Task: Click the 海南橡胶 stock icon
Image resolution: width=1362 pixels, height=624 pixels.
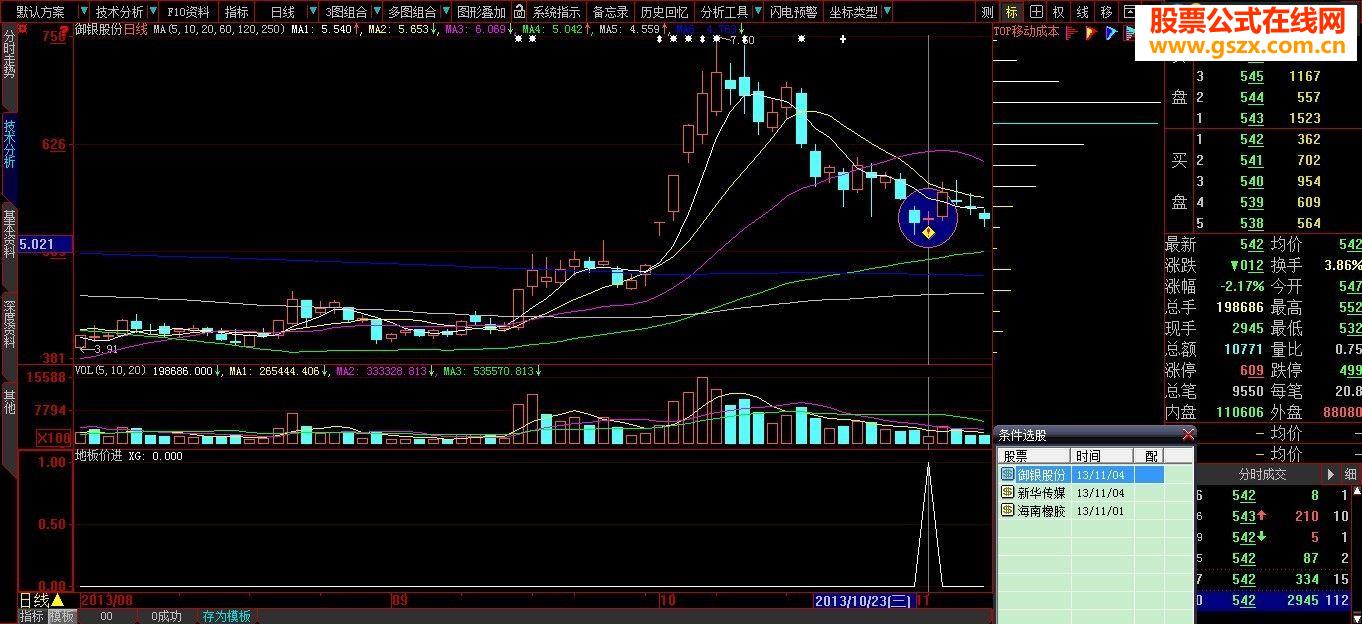Action: tap(1008, 511)
